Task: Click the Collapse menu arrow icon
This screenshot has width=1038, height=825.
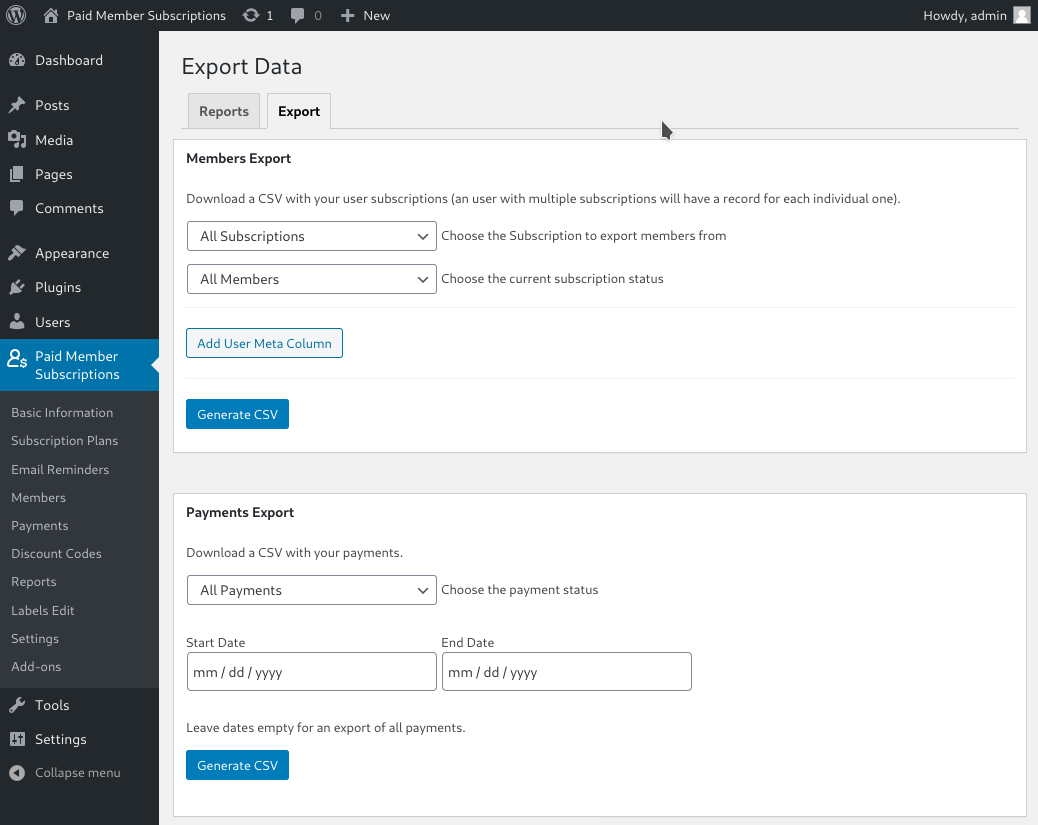Action: (x=17, y=773)
